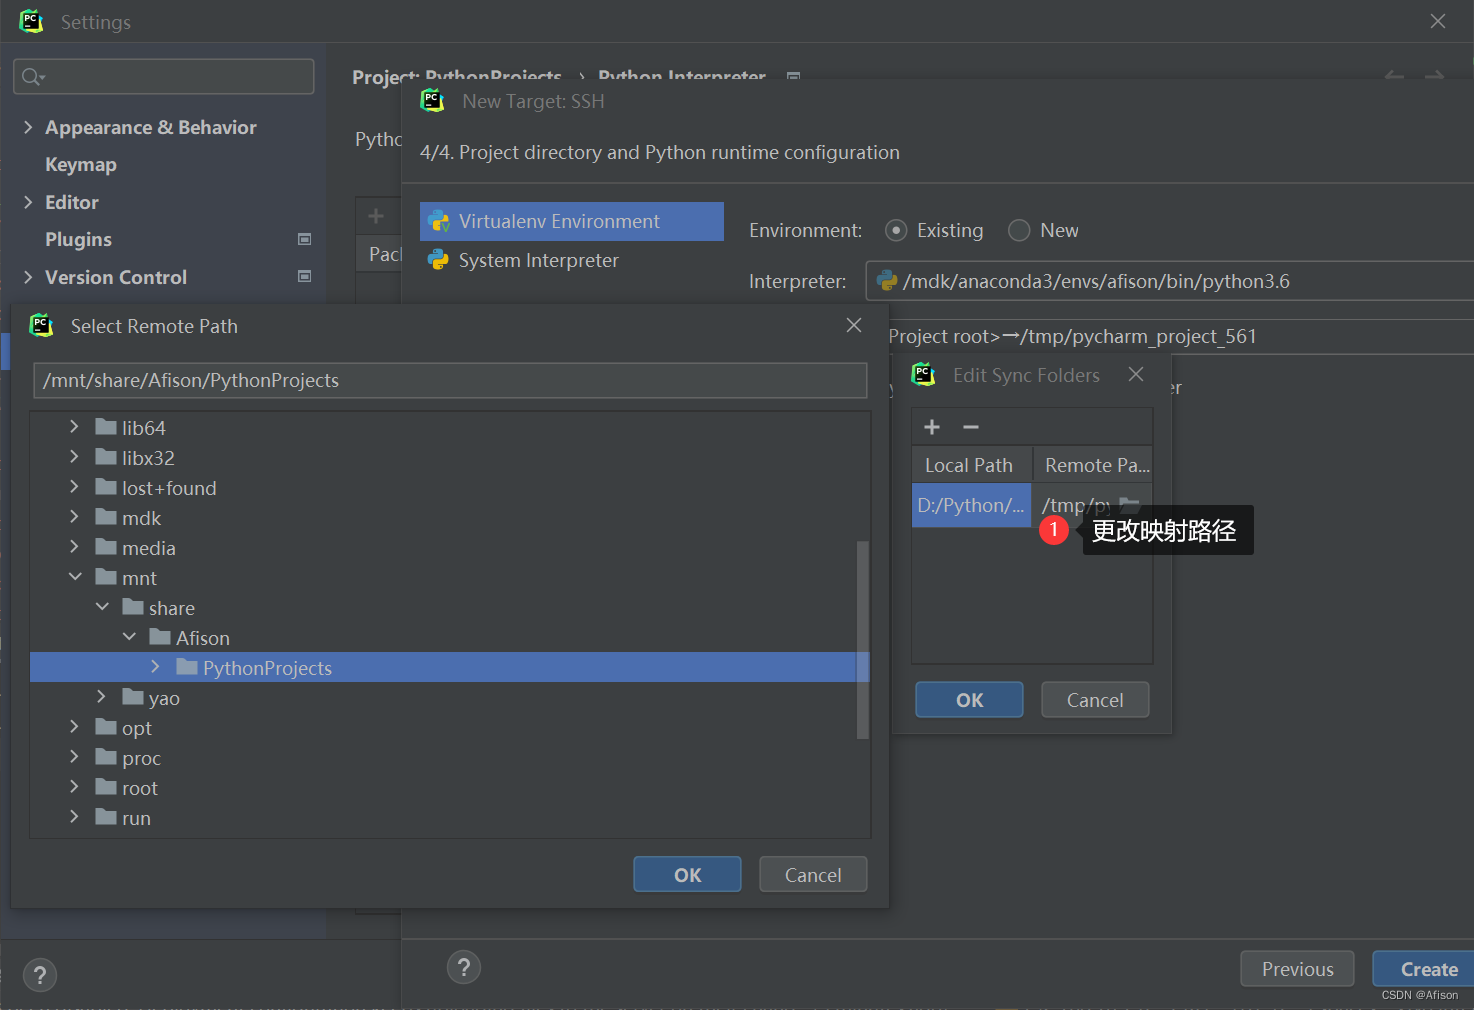This screenshot has width=1474, height=1010.
Task: Expand the PythonProjects folder
Action: coord(155,666)
